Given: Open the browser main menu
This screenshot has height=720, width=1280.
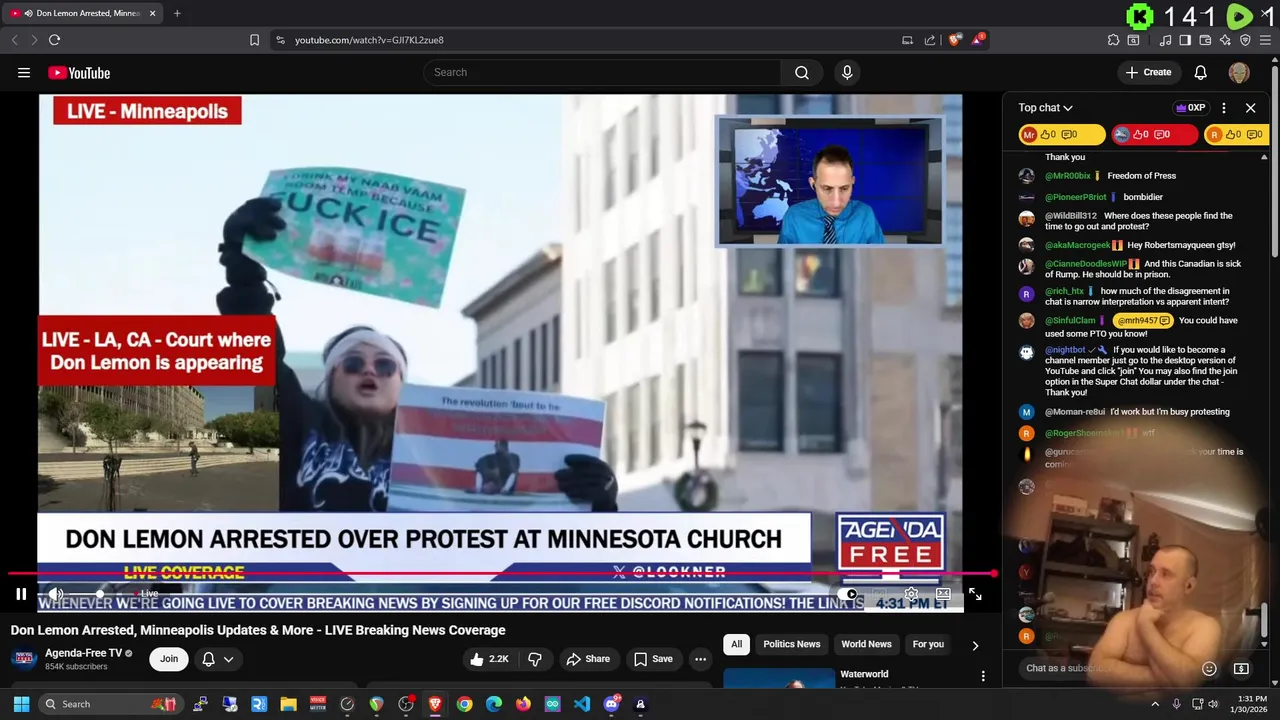Looking at the screenshot, I should pos(1265,40).
